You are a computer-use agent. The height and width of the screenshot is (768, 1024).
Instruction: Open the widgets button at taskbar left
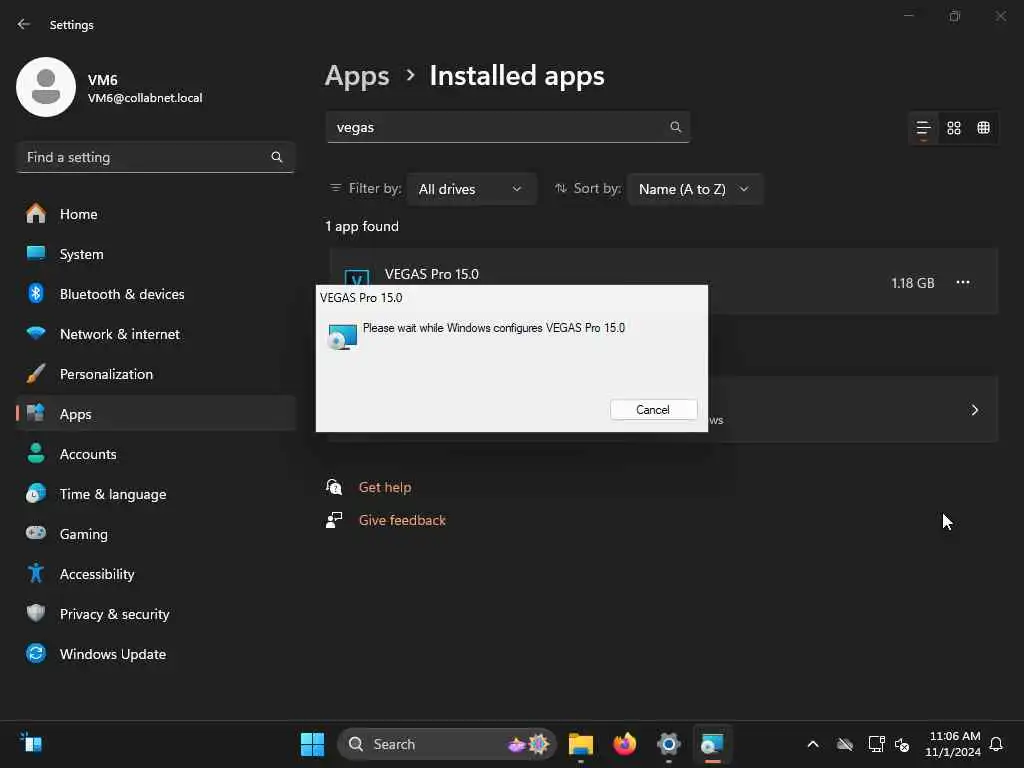point(31,743)
